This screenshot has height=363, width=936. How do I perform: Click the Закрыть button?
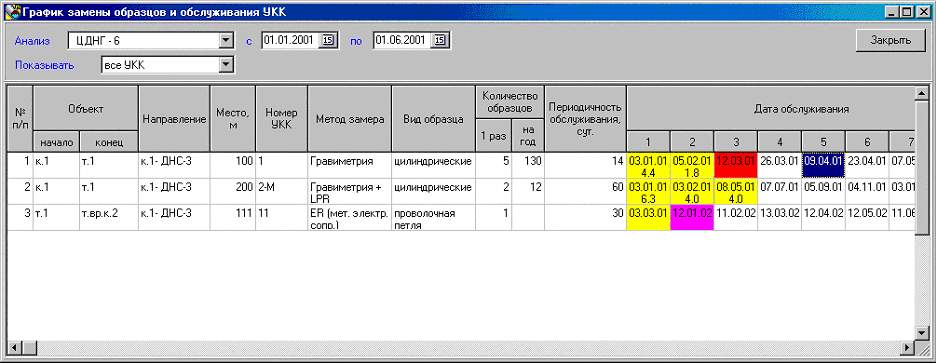(891, 41)
